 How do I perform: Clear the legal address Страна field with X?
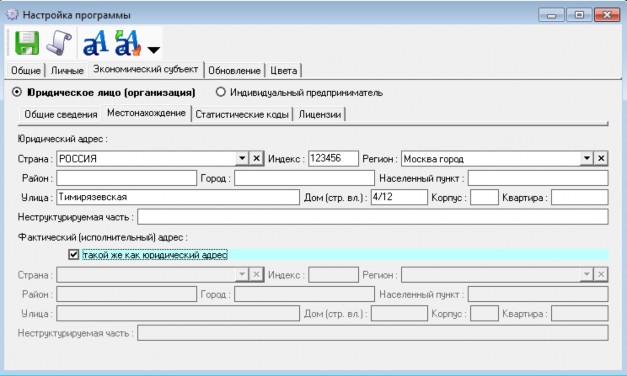(256, 158)
